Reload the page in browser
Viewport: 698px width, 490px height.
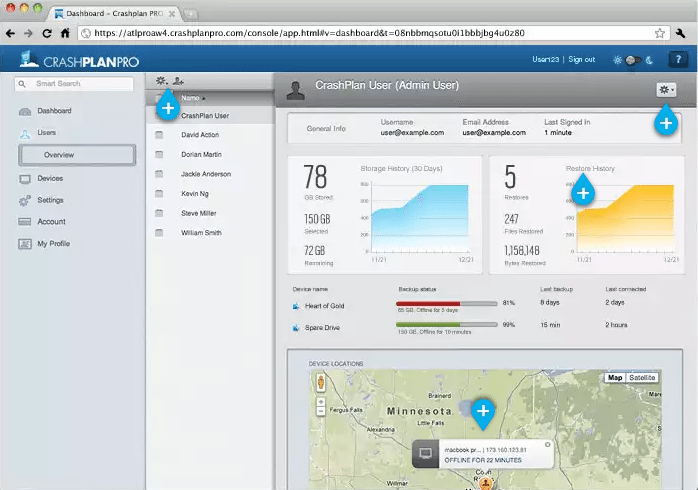(x=47, y=33)
